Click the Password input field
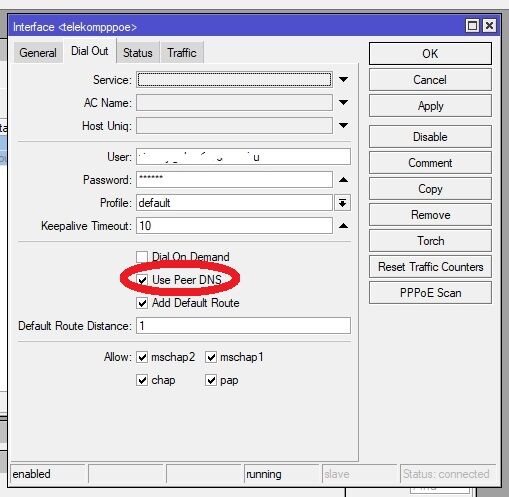The height and width of the screenshot is (497, 509). (x=234, y=180)
